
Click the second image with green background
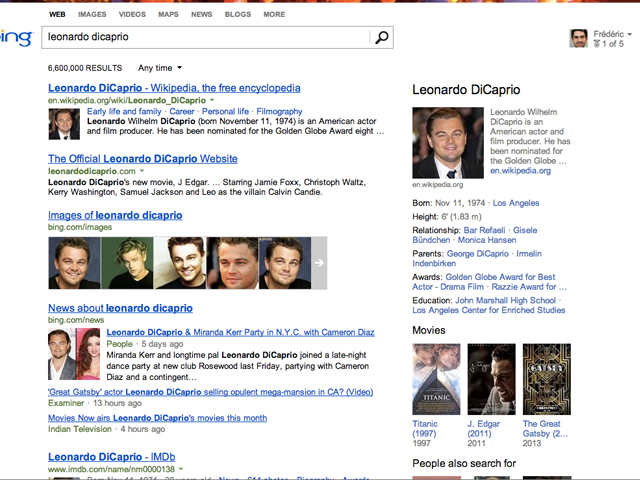click(127, 263)
